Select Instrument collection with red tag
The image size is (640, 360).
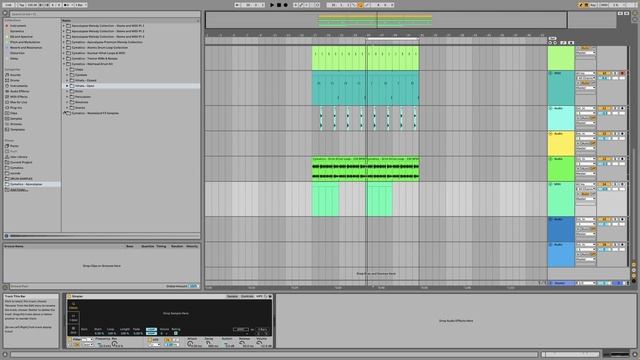click(18, 26)
